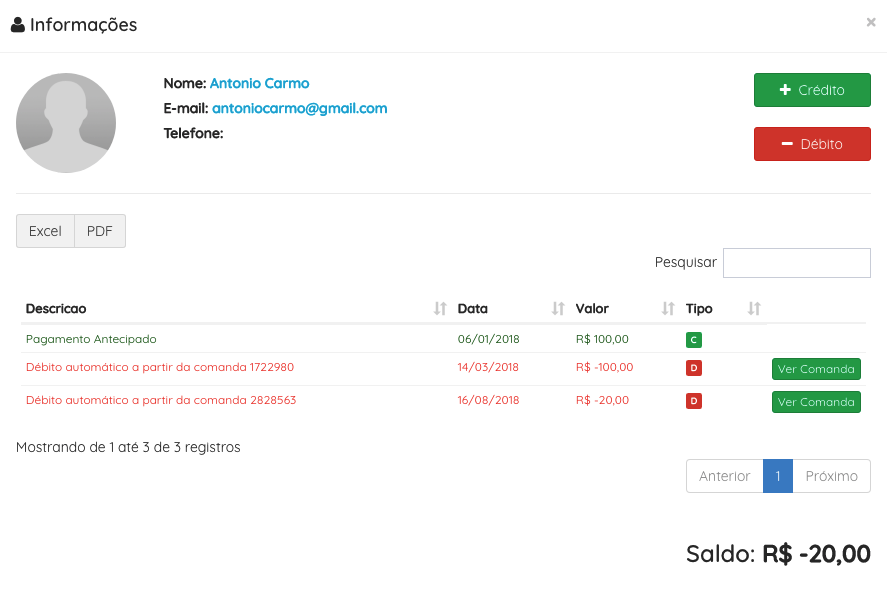The width and height of the screenshot is (887, 592).
Task: Sort by Descricao column arrows icon
Action: (x=440, y=309)
